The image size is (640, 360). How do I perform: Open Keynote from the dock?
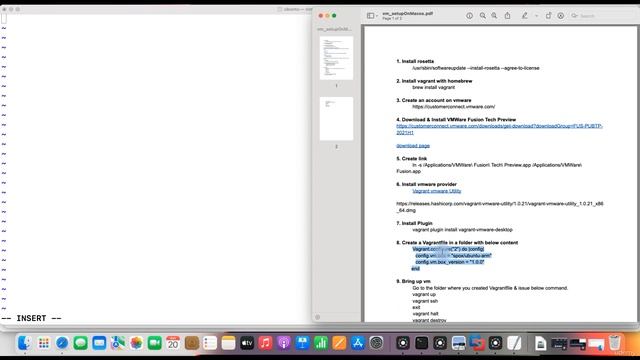(x=302, y=343)
